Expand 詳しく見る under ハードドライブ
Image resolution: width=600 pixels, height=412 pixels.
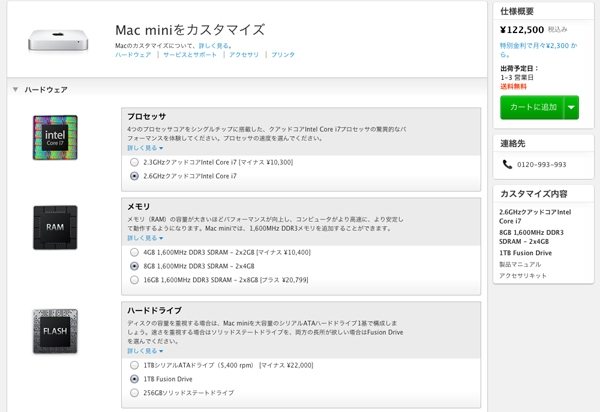pos(145,351)
